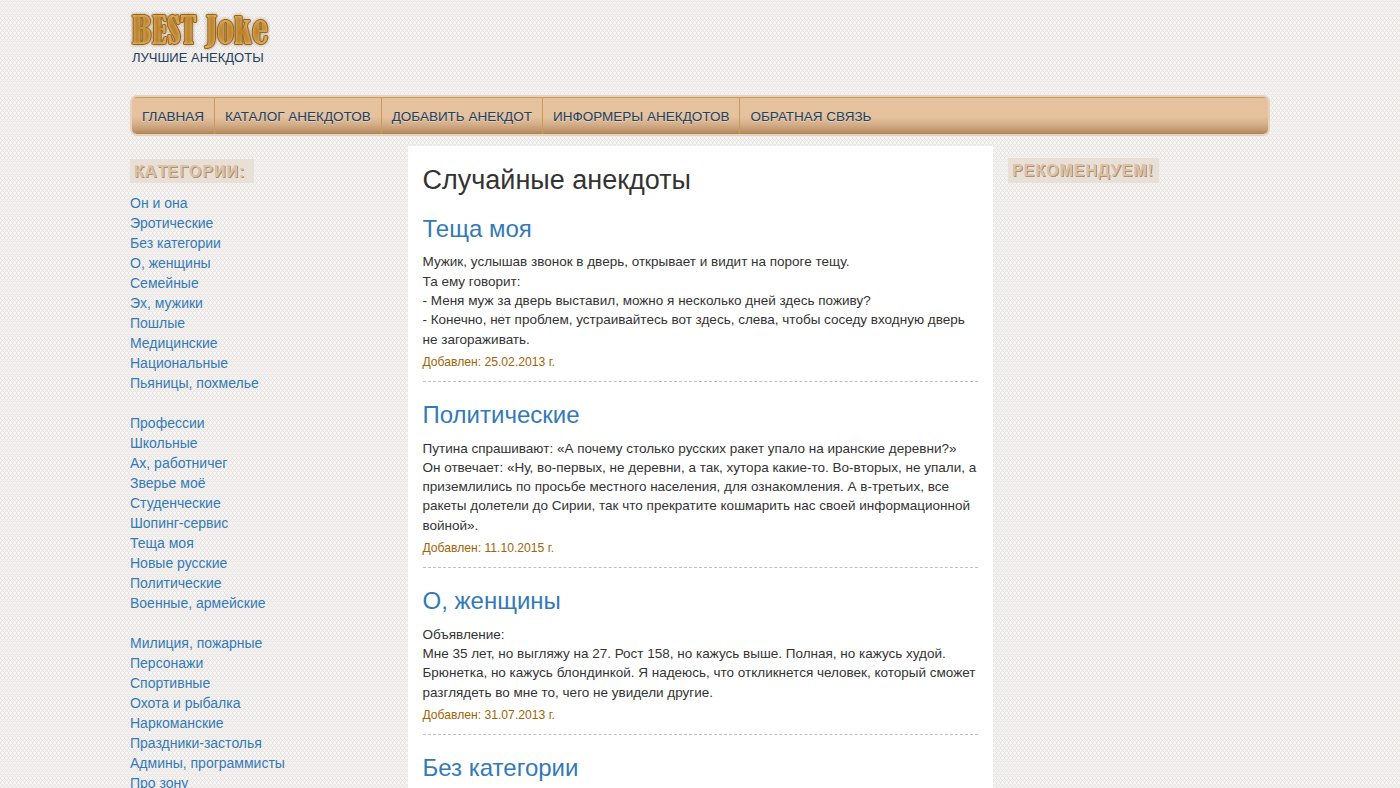Select the Пошлые category
Screen dimensions: 1400x788
pos(157,323)
